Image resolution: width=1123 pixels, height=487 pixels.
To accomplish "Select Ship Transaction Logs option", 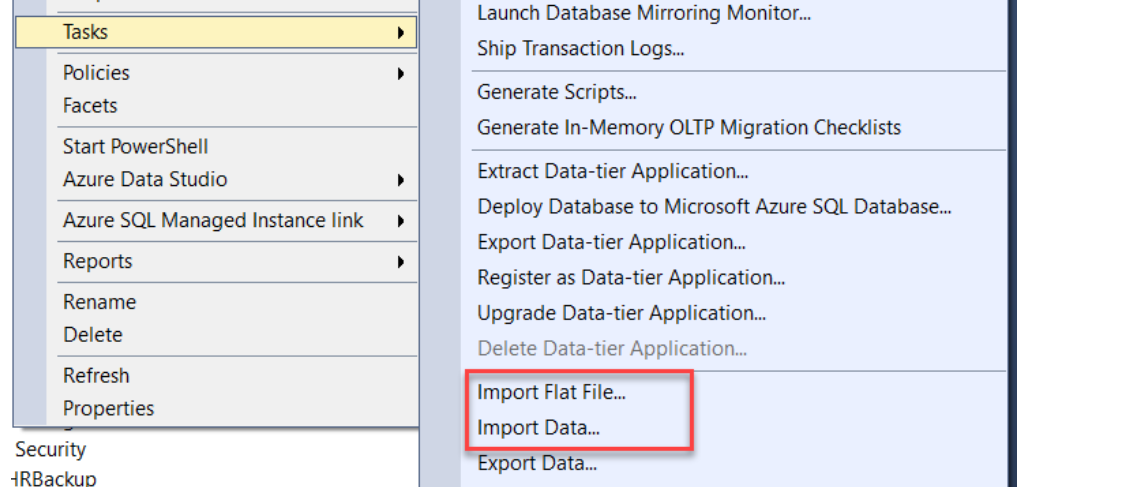I will (587, 48).
